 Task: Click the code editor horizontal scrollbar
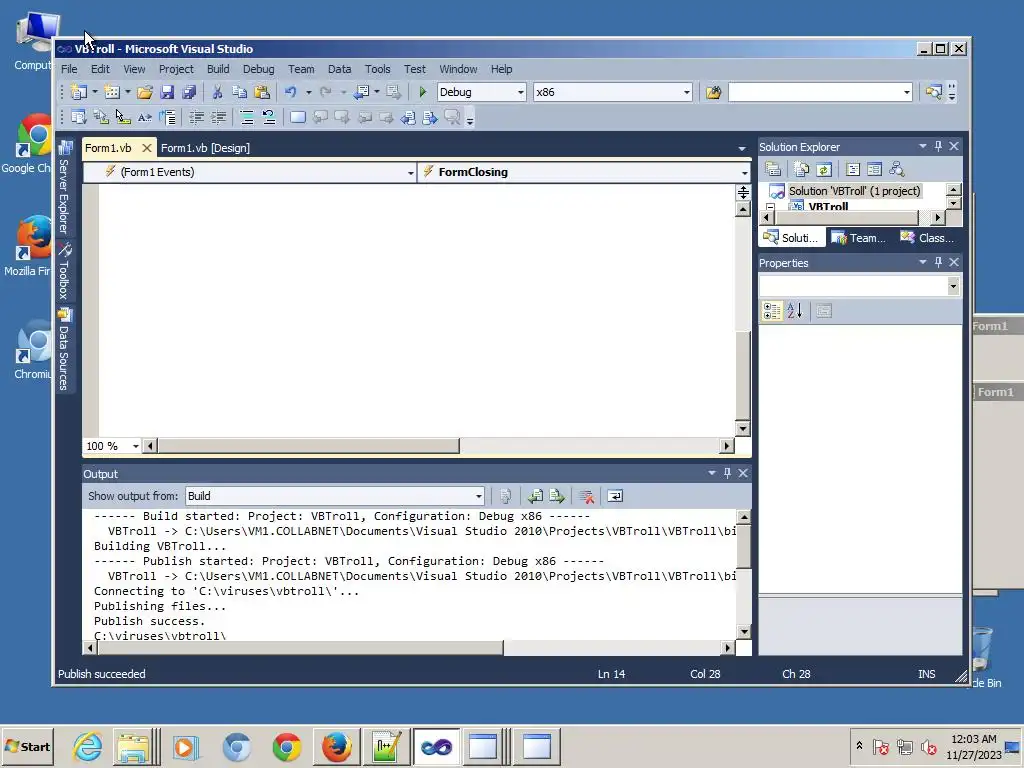308,446
